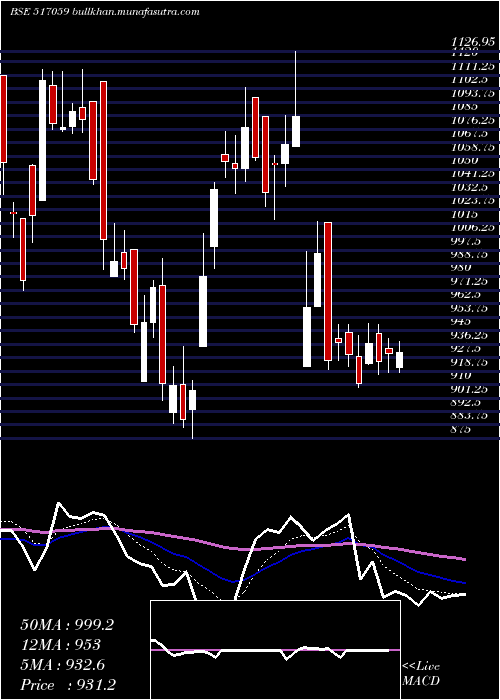Click the 962.5 price axis label

pos(466,294)
